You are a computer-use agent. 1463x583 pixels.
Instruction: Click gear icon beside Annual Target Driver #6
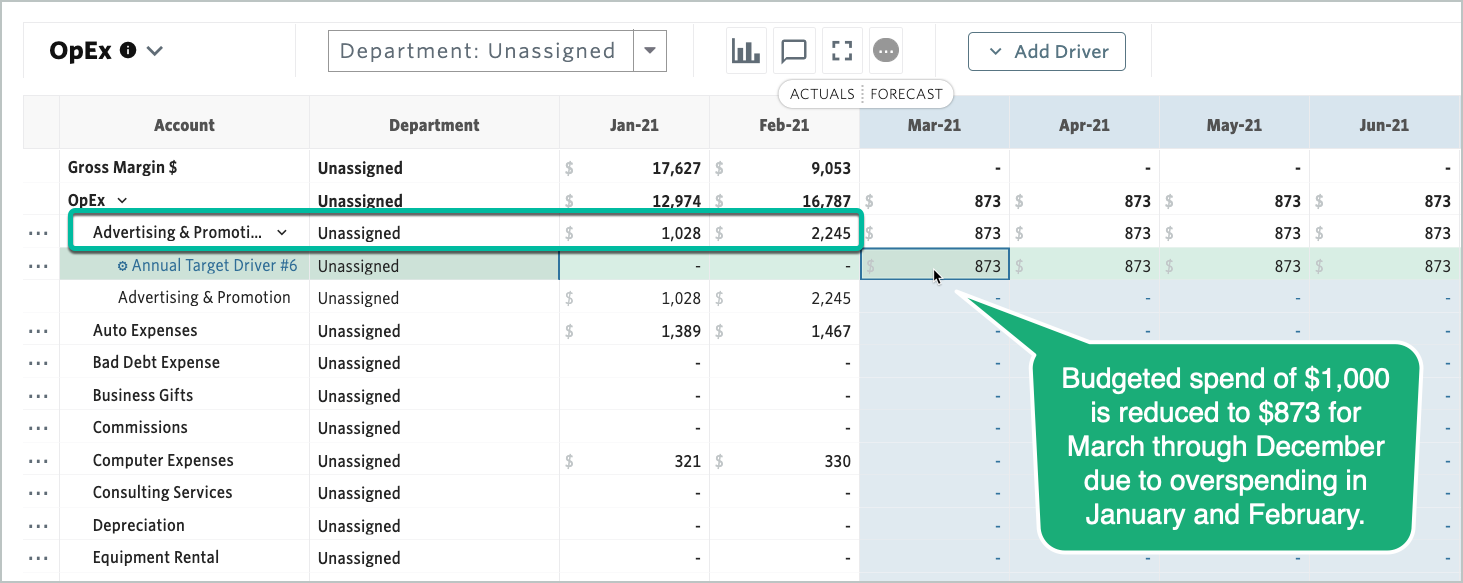[x=123, y=266]
